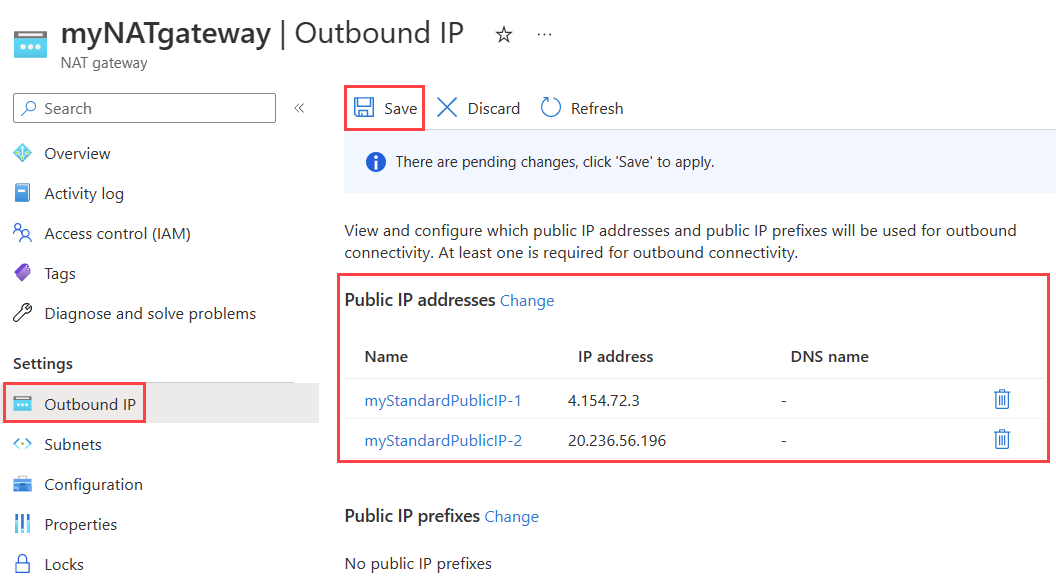Screen dimensions: 1056x588
Task: Focus the sidebar Search field
Action: tap(150, 108)
